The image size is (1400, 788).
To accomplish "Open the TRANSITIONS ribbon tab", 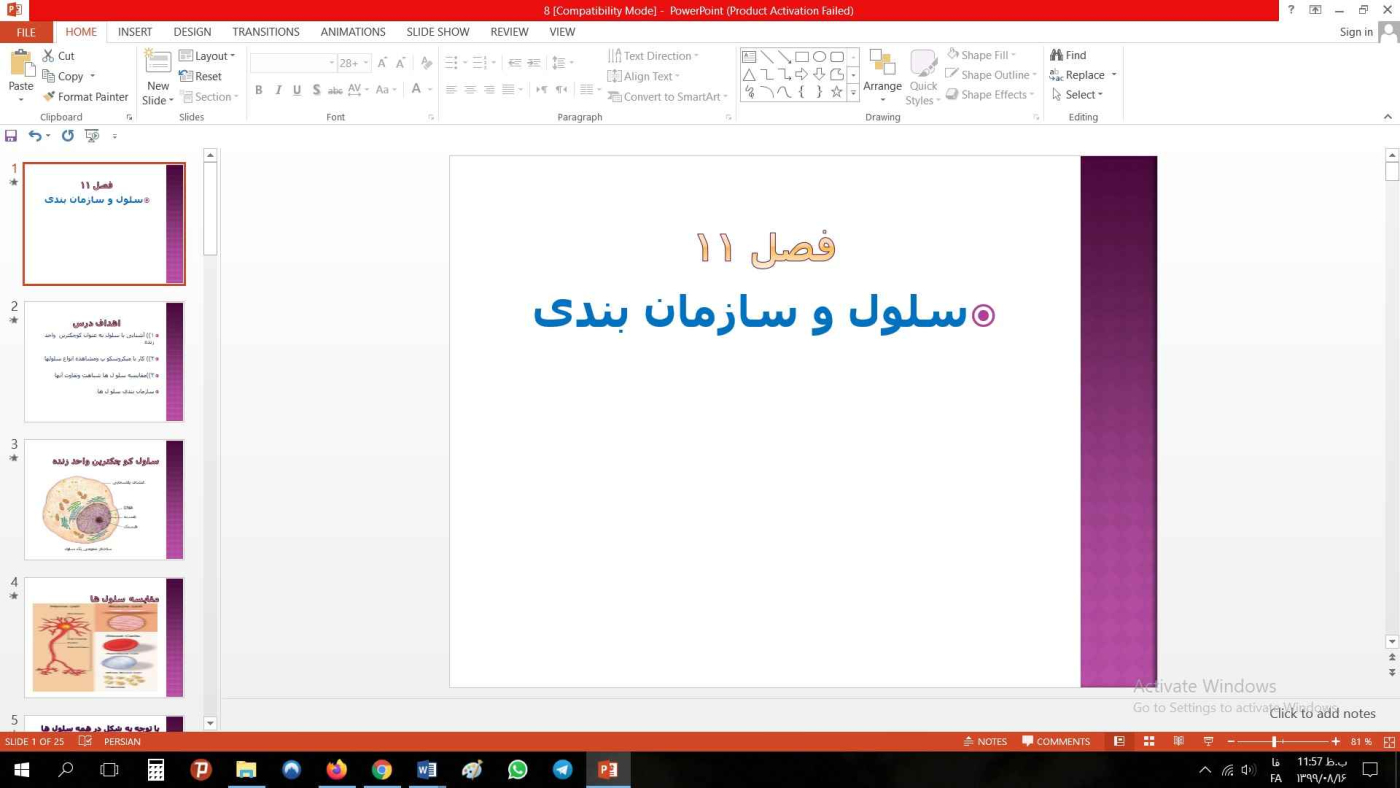I will pos(265,32).
